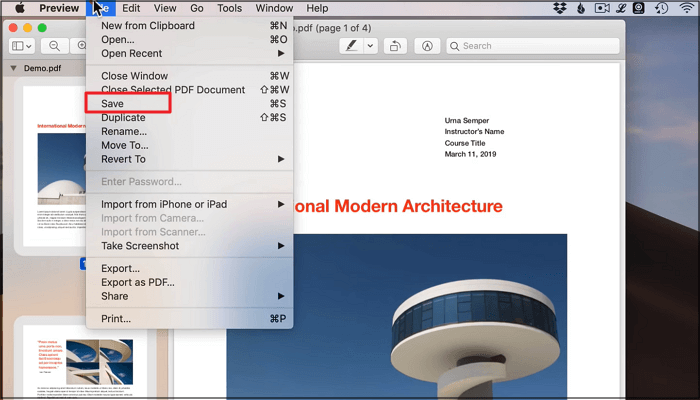Image resolution: width=700 pixels, height=400 pixels.
Task: Click the 'Course Title' text
Action: click(465, 143)
